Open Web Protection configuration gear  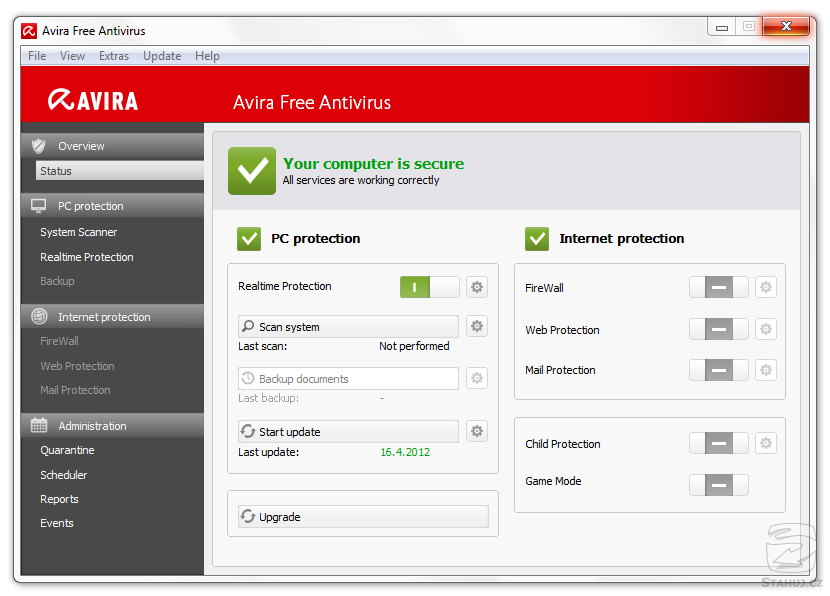(x=765, y=329)
